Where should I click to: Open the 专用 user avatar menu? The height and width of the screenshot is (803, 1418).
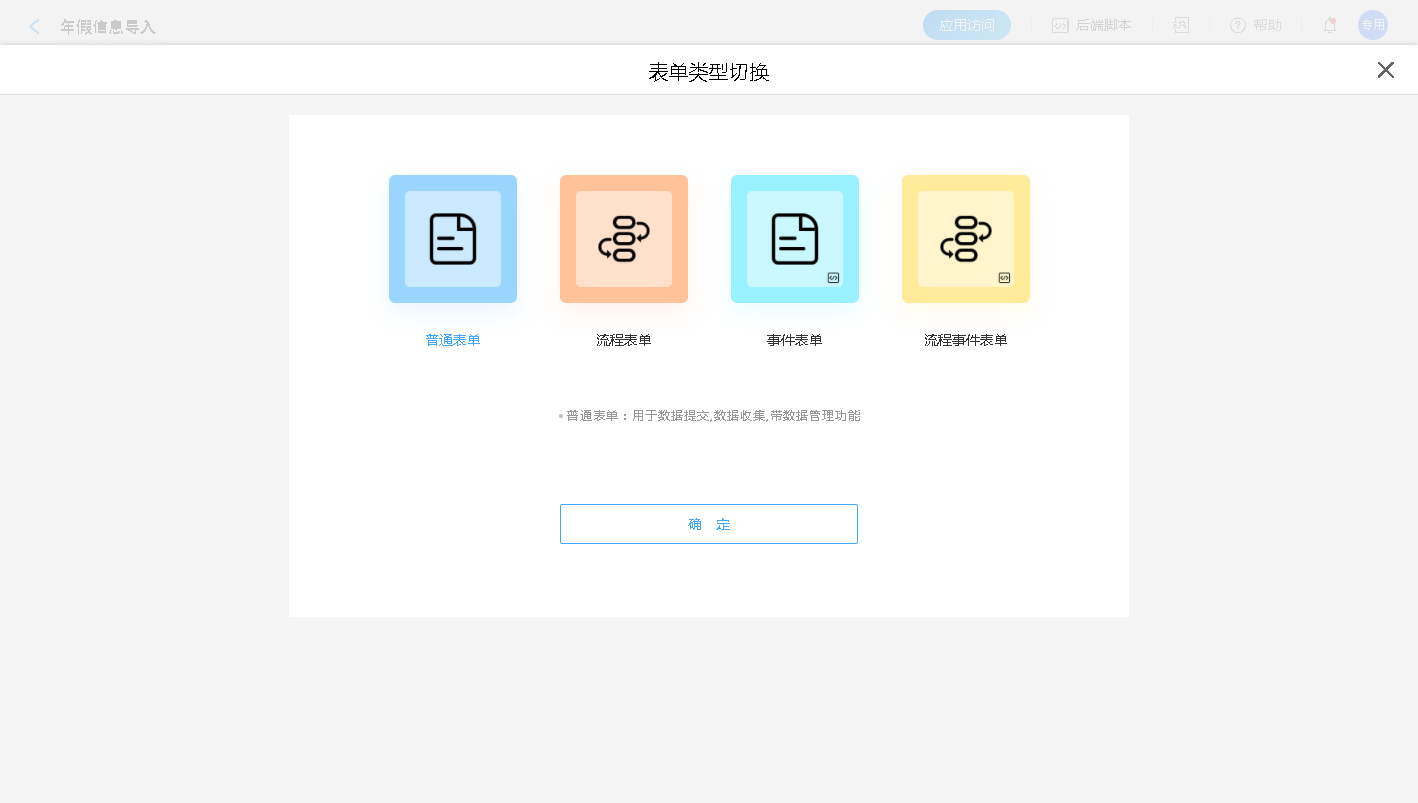coord(1372,25)
